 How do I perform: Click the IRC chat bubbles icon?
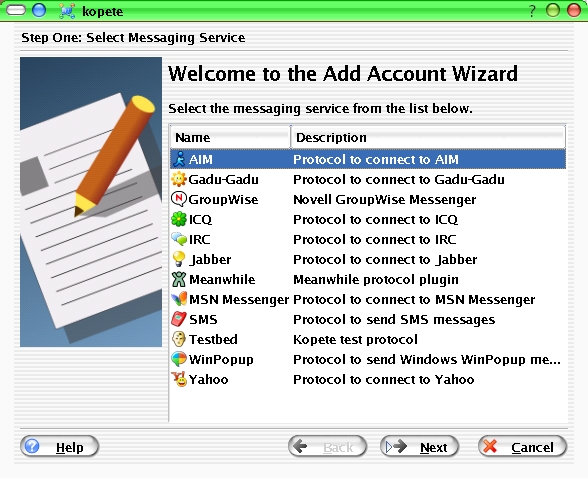tap(179, 239)
